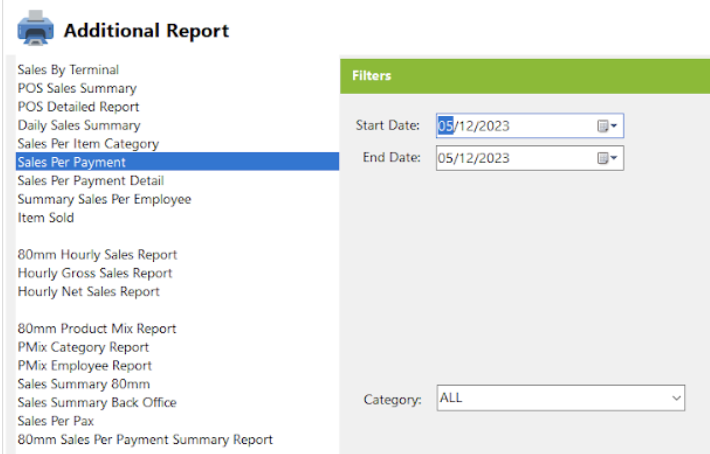
Task: Select the Sales By Terminal report
Action: point(68,70)
